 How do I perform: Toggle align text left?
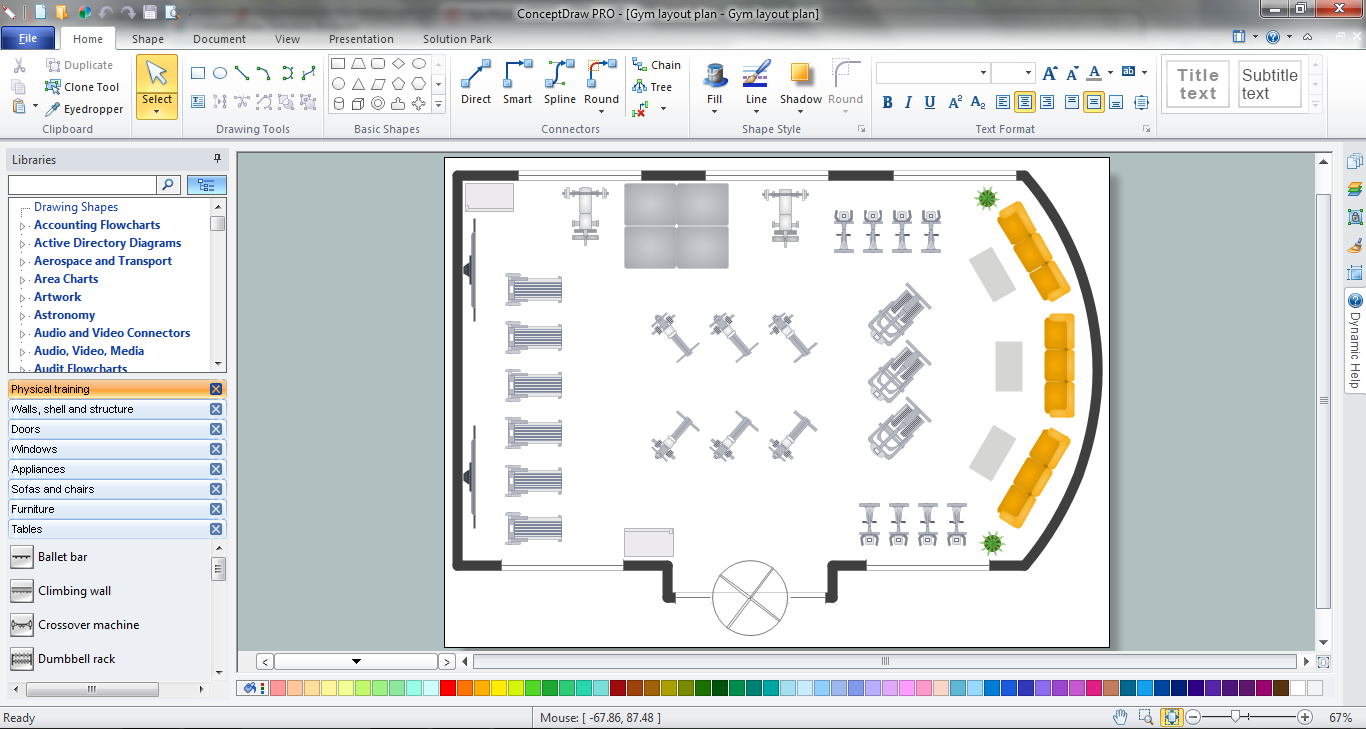point(1003,102)
